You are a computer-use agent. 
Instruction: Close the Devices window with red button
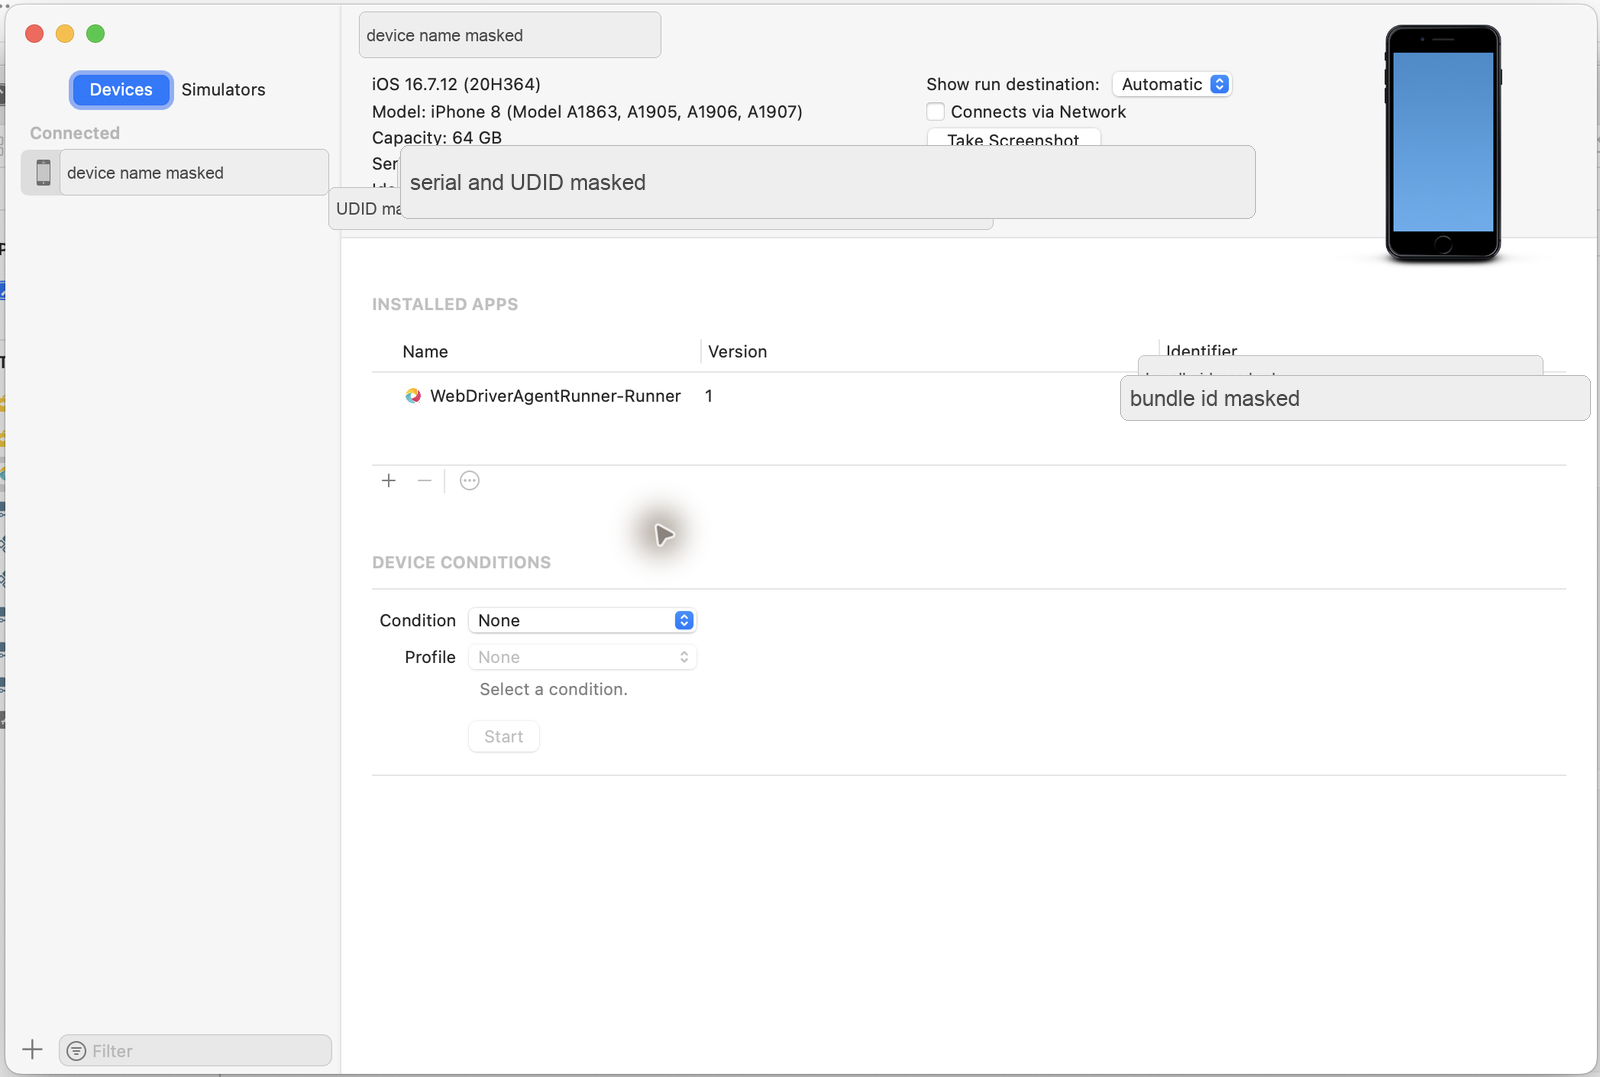34,34
